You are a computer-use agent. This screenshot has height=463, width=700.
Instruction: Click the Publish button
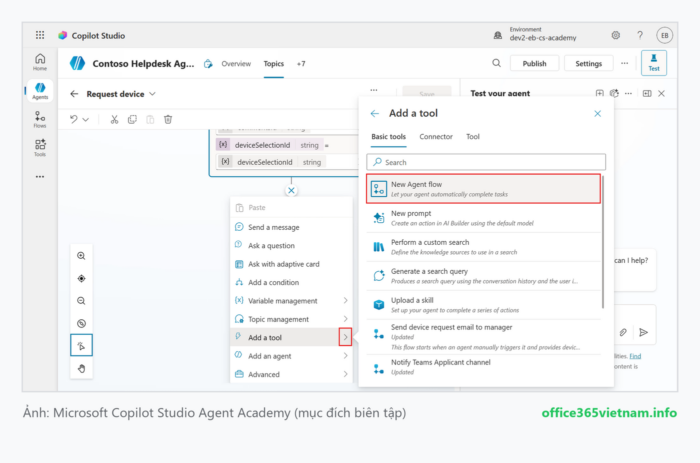(x=534, y=63)
